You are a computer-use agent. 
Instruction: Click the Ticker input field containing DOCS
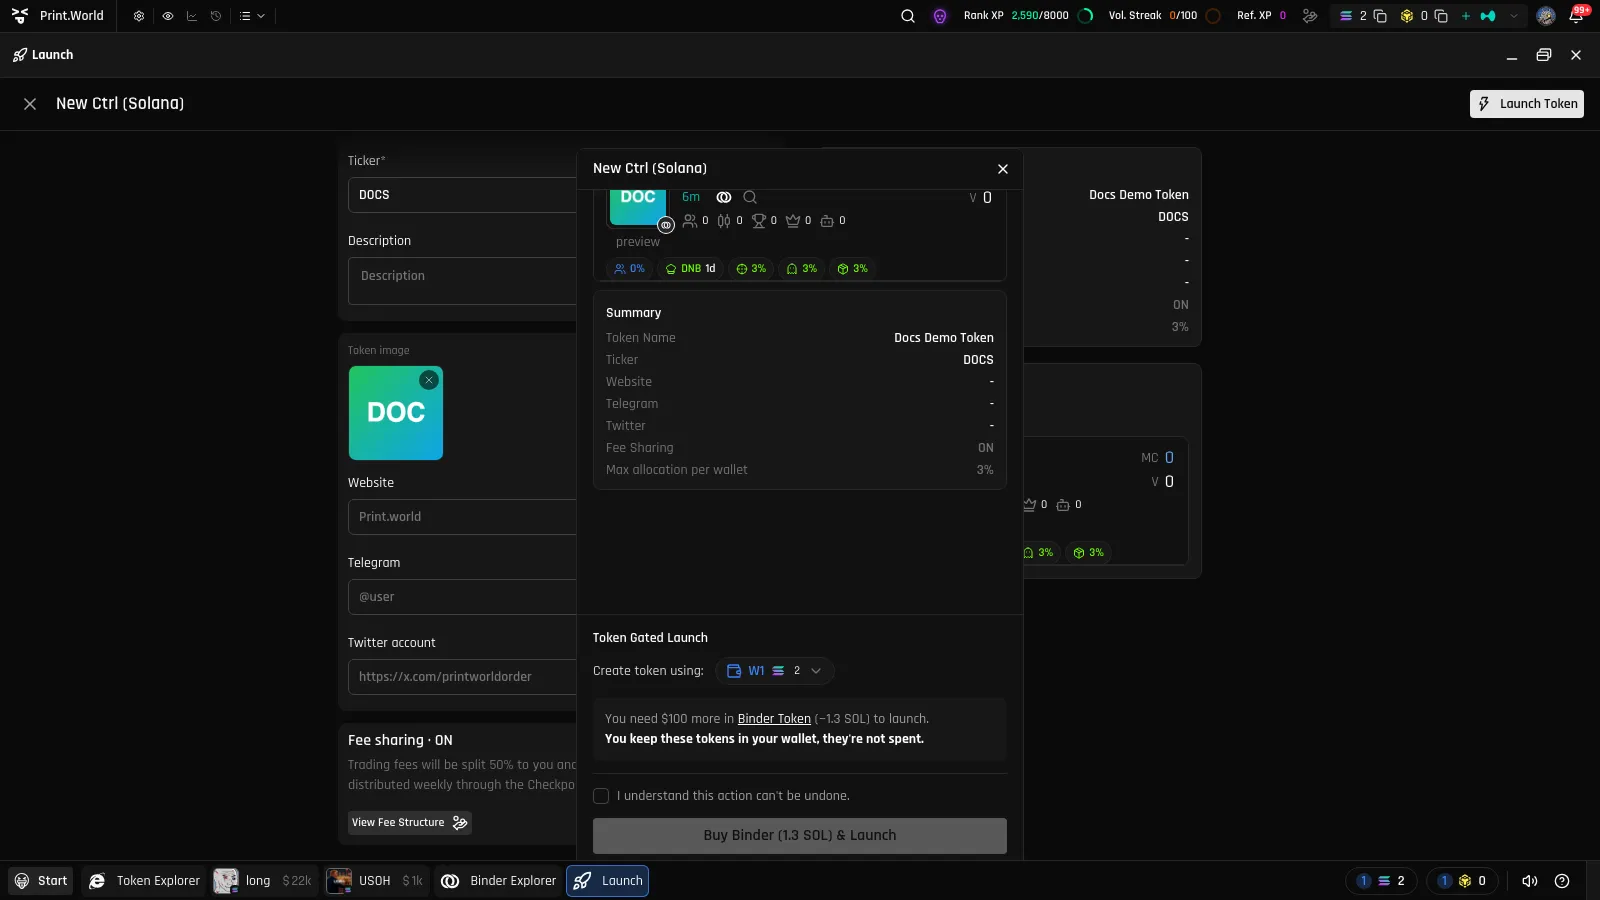click(x=462, y=195)
